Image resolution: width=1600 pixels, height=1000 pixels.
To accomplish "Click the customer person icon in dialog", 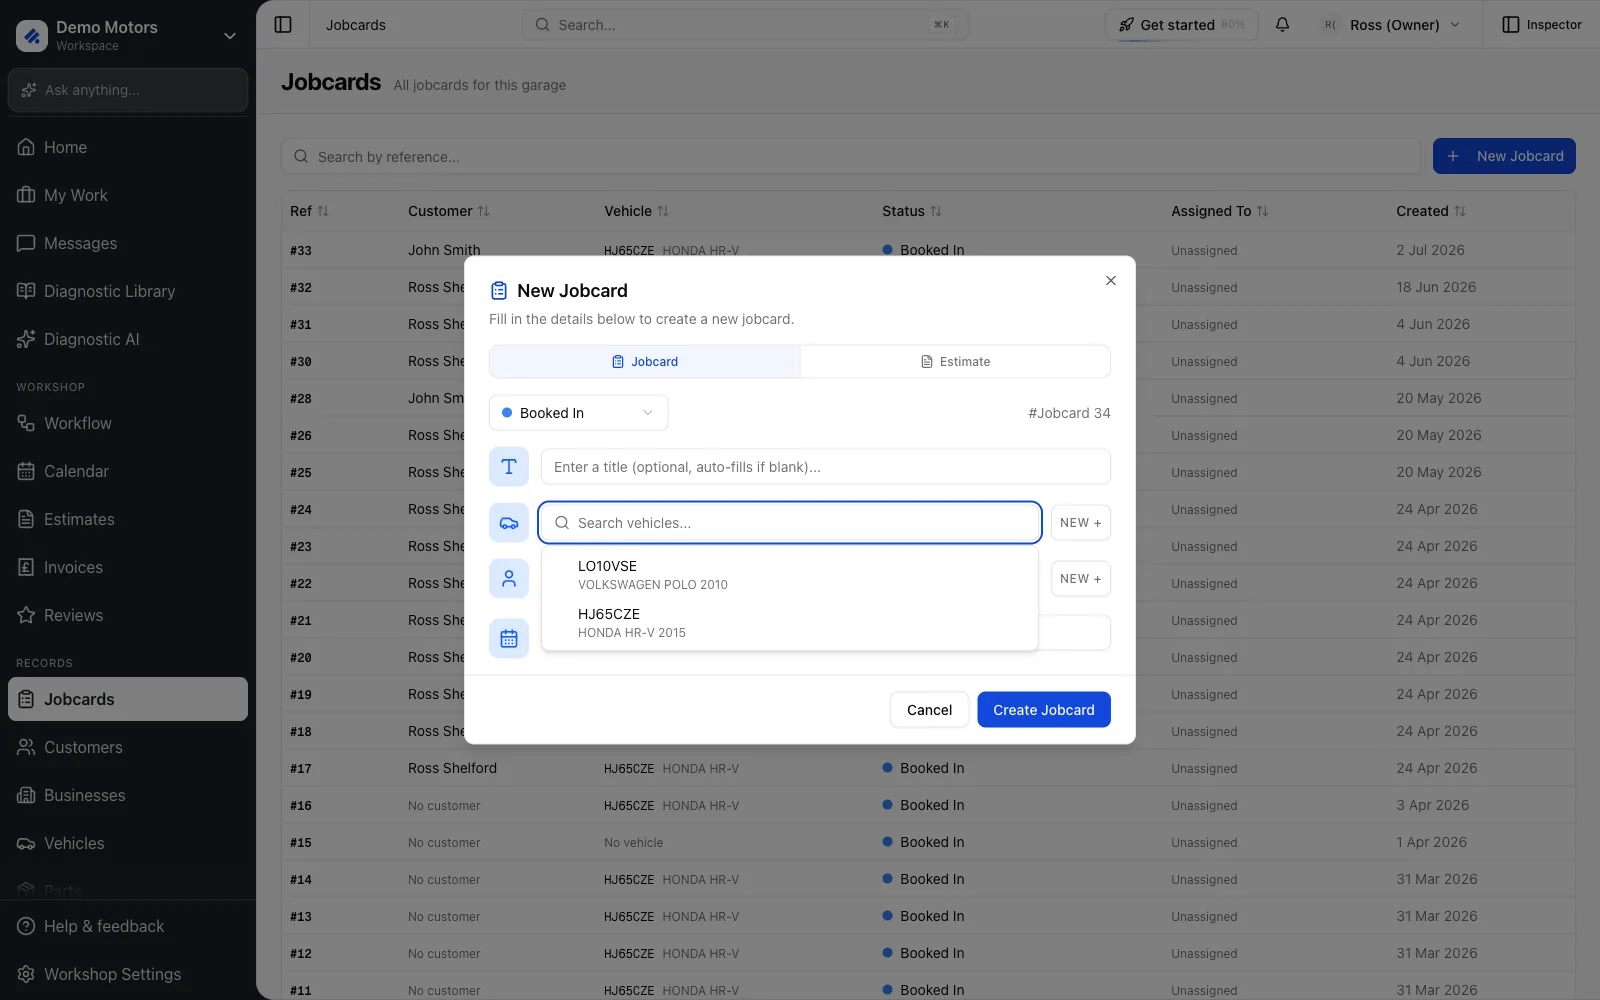I will click(509, 579).
